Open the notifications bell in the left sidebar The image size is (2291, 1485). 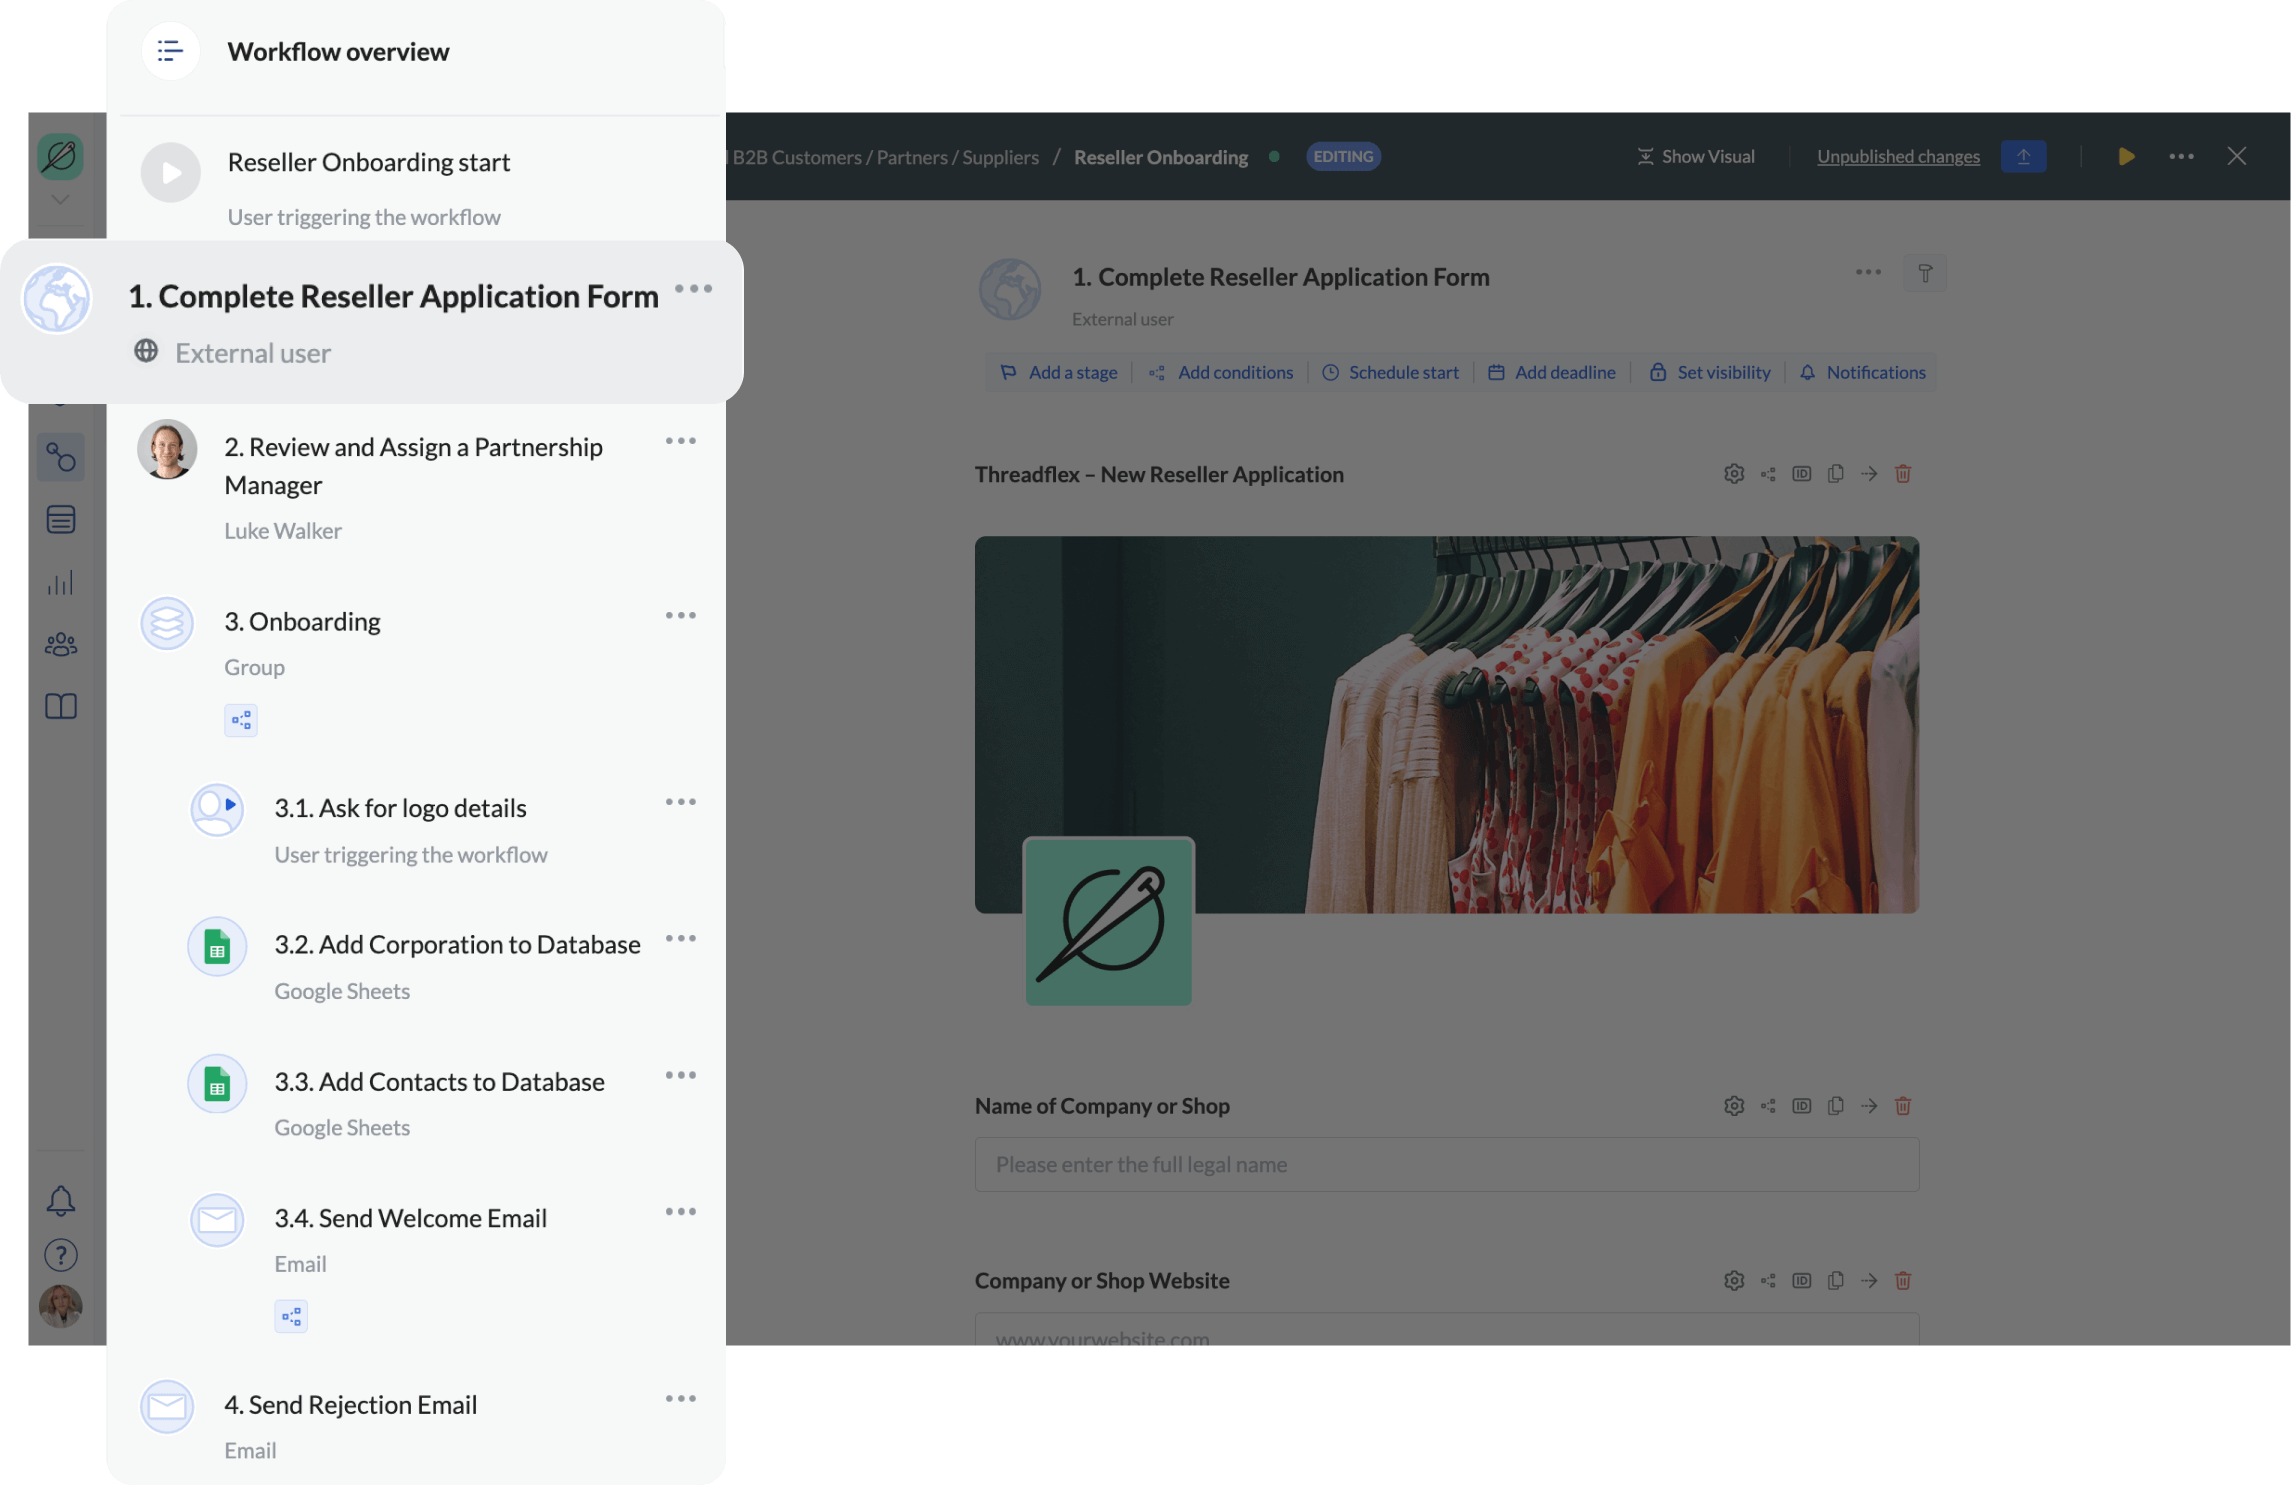61,1200
